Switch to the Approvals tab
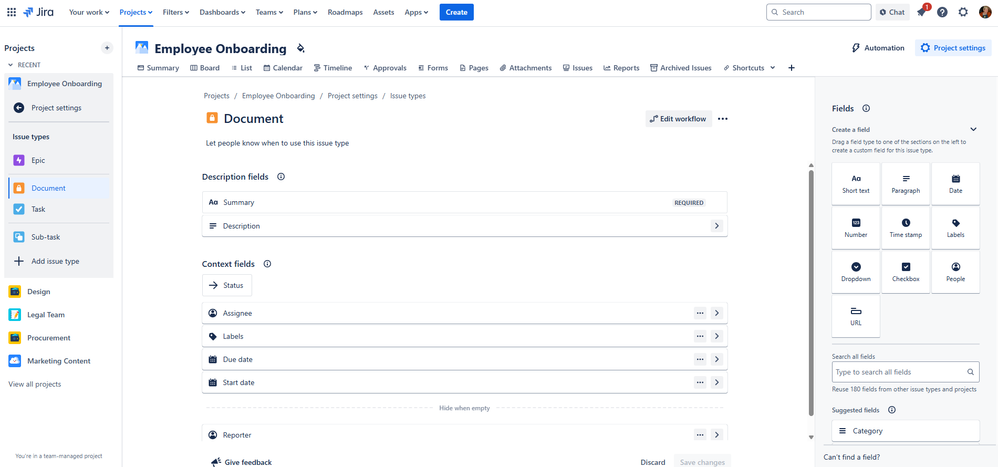 [x=385, y=67]
